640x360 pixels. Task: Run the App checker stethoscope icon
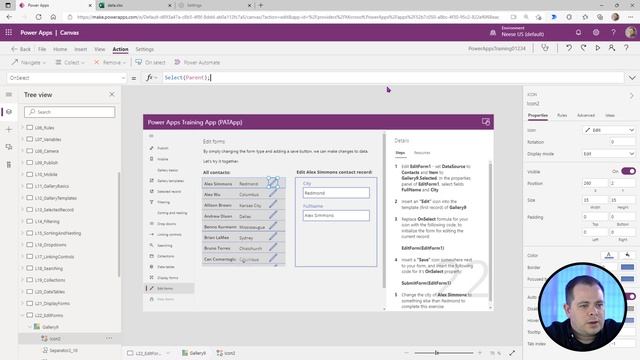click(x=545, y=48)
